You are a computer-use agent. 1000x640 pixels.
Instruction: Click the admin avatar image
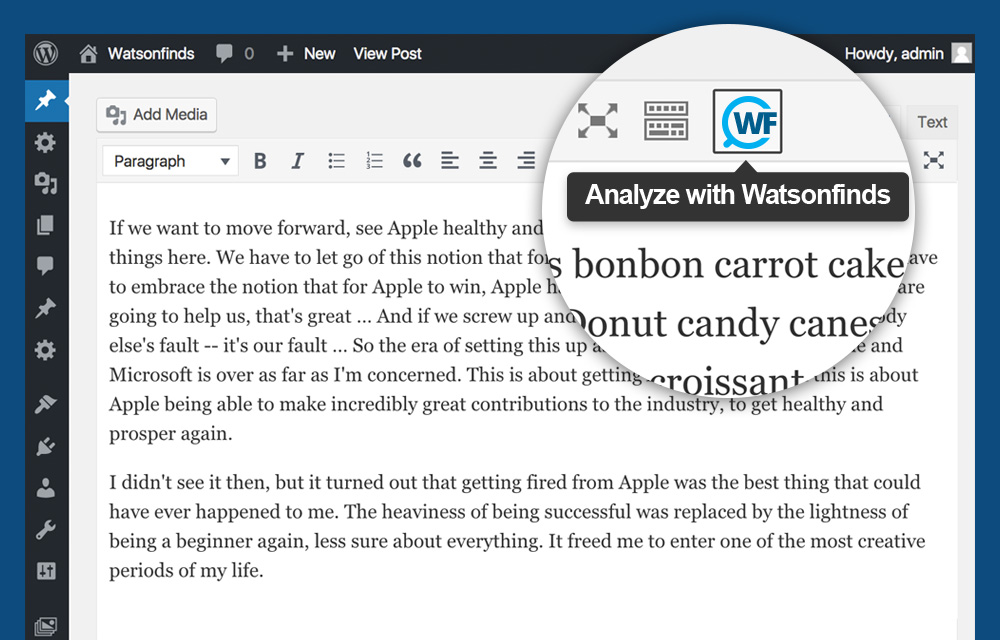[x=961, y=53]
